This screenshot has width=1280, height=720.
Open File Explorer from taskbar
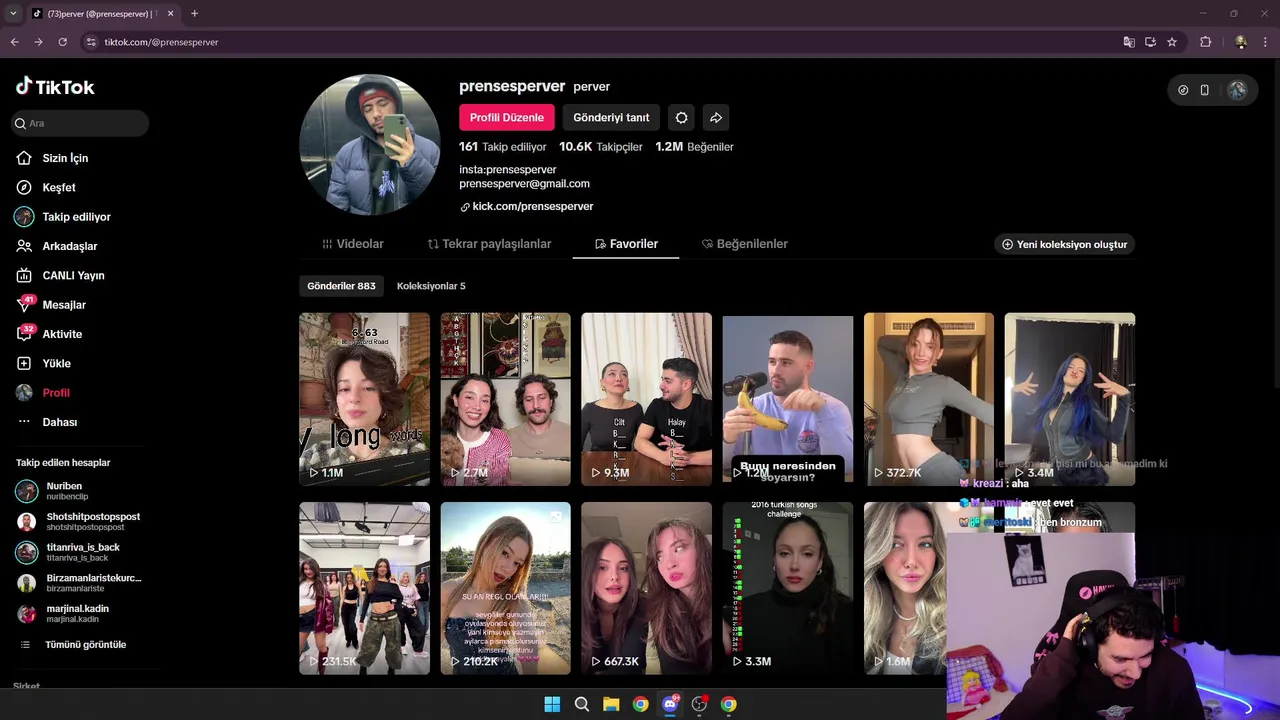click(x=611, y=704)
